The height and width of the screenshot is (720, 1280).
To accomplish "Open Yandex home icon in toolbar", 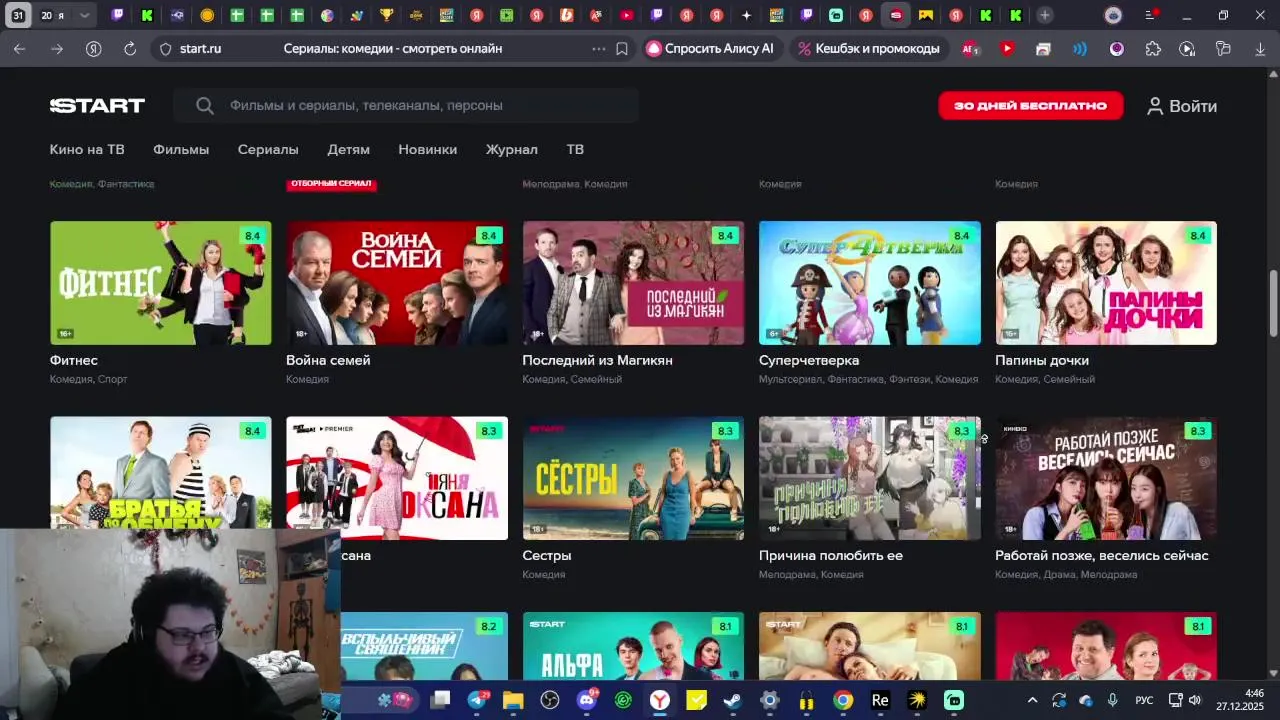I will pos(93,49).
